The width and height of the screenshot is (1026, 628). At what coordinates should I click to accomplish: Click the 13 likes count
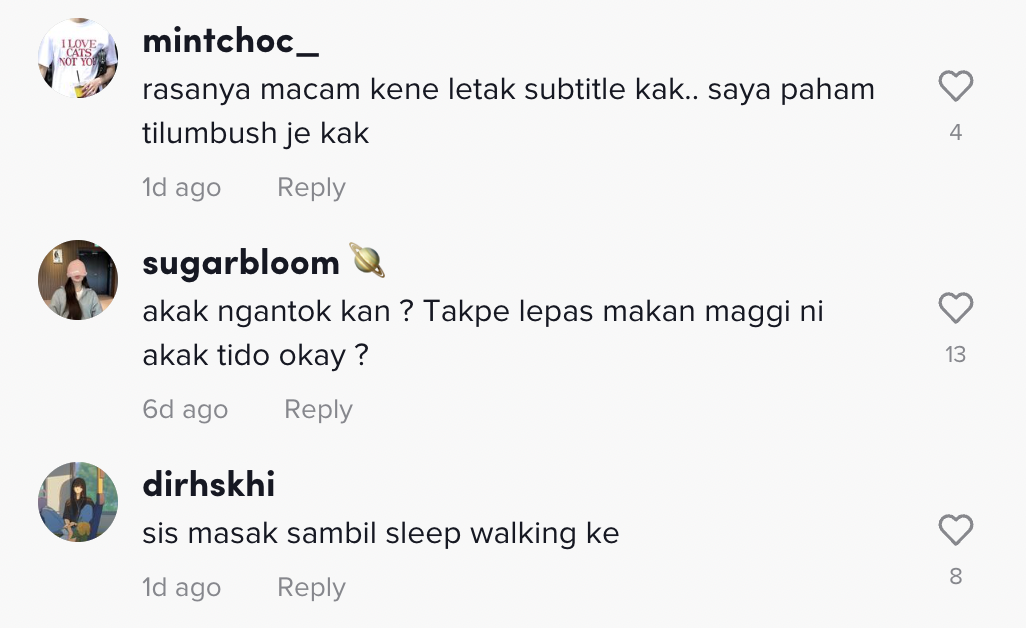956,354
